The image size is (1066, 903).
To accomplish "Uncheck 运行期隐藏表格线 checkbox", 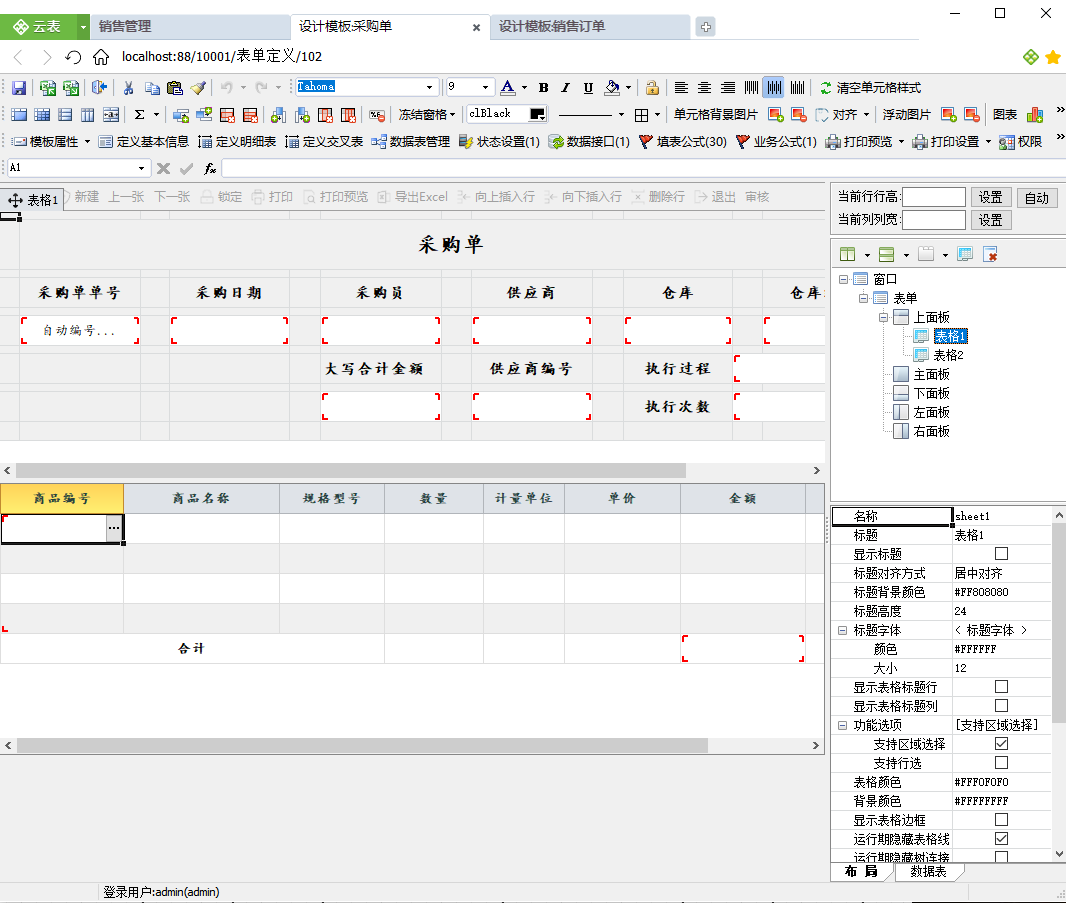I will [1001, 838].
